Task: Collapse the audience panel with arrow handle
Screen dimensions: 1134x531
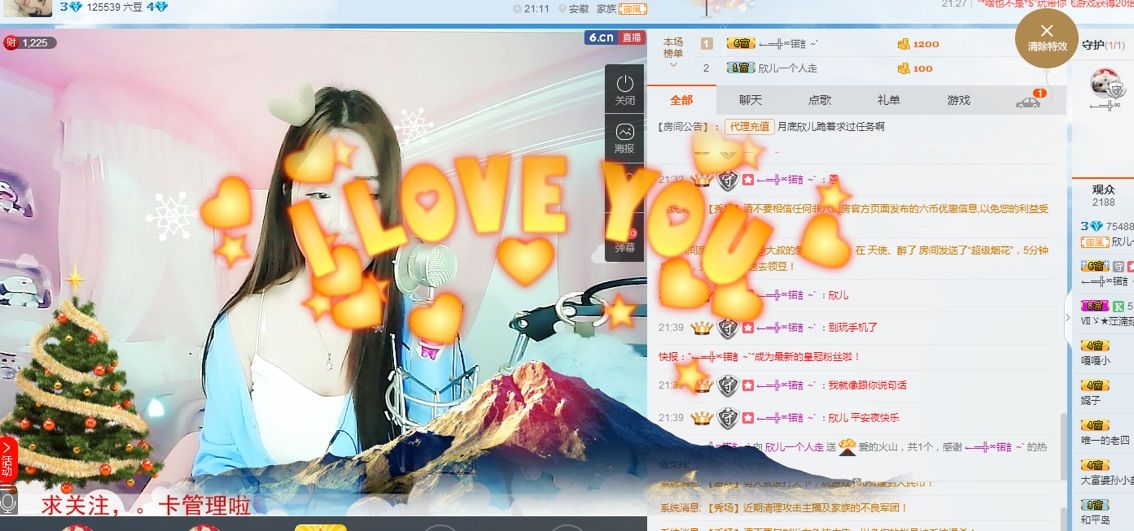Action: tap(1068, 317)
